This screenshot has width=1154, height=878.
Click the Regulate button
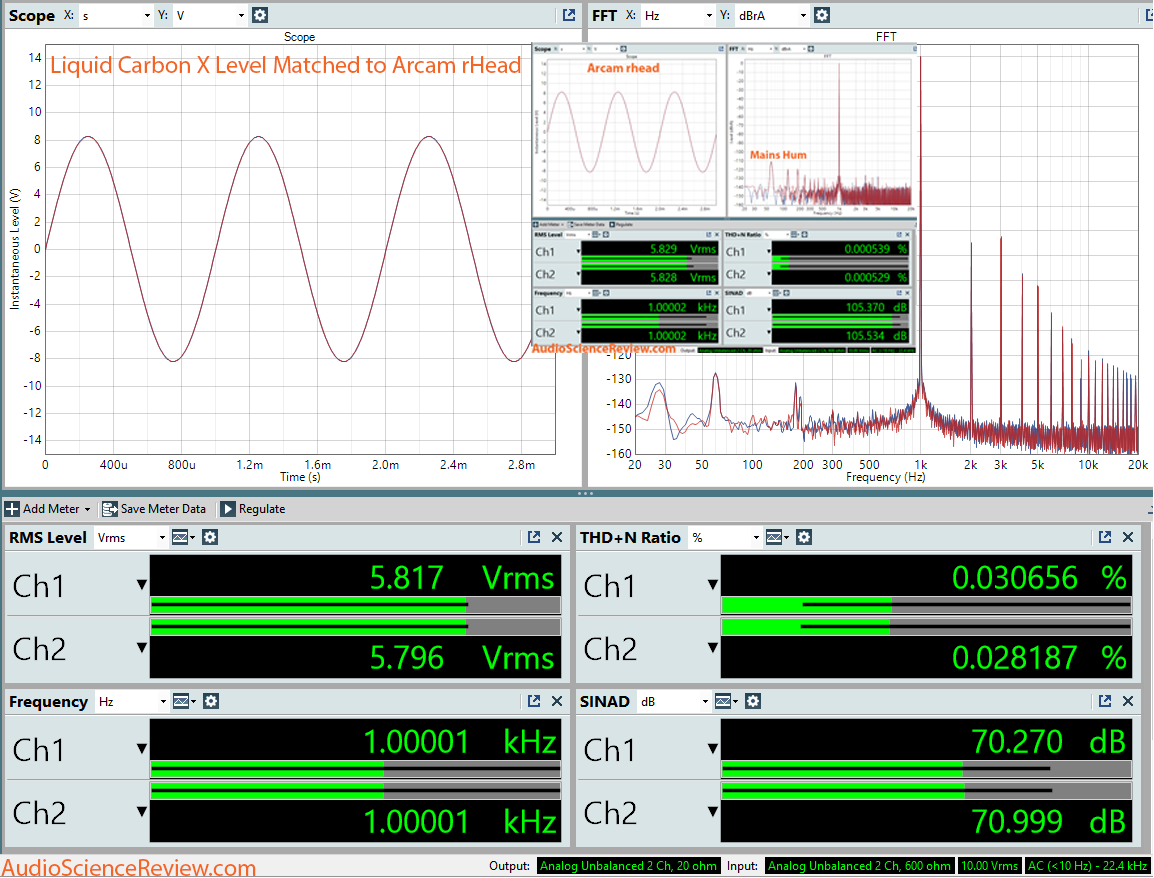point(253,509)
